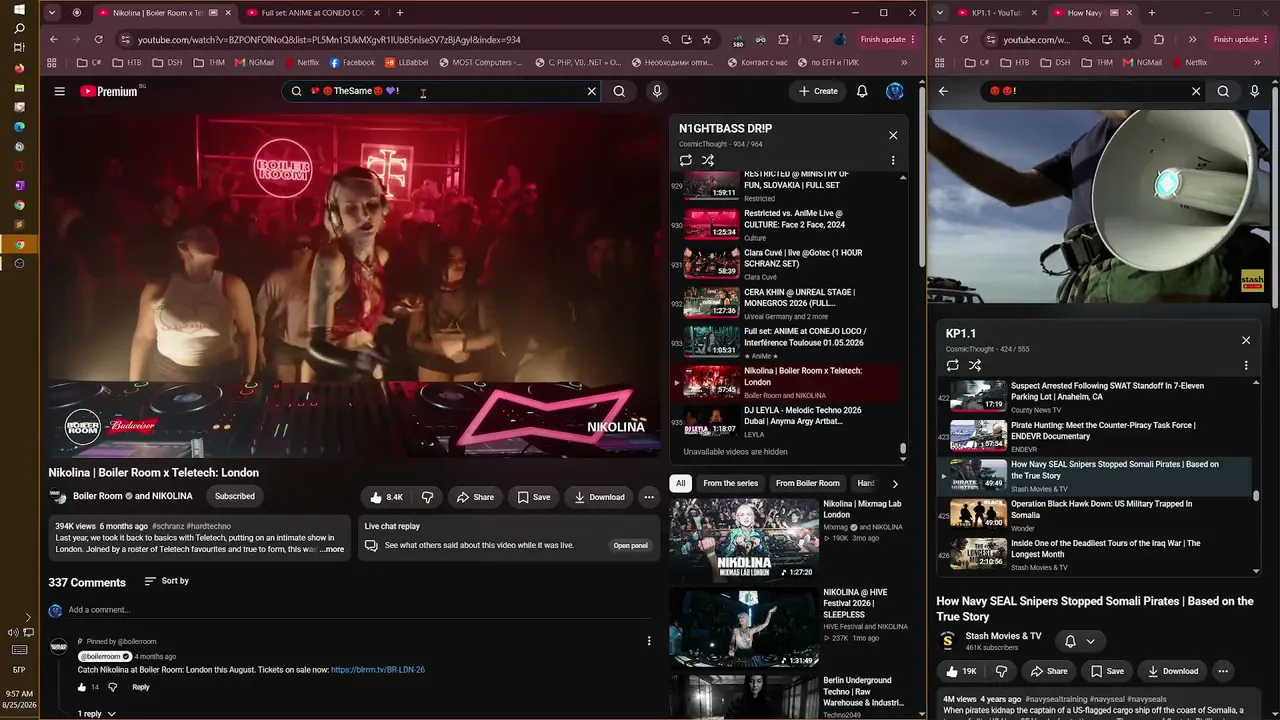Close the KP1.1 playlist panel
The image size is (1280, 720).
click(1246, 340)
